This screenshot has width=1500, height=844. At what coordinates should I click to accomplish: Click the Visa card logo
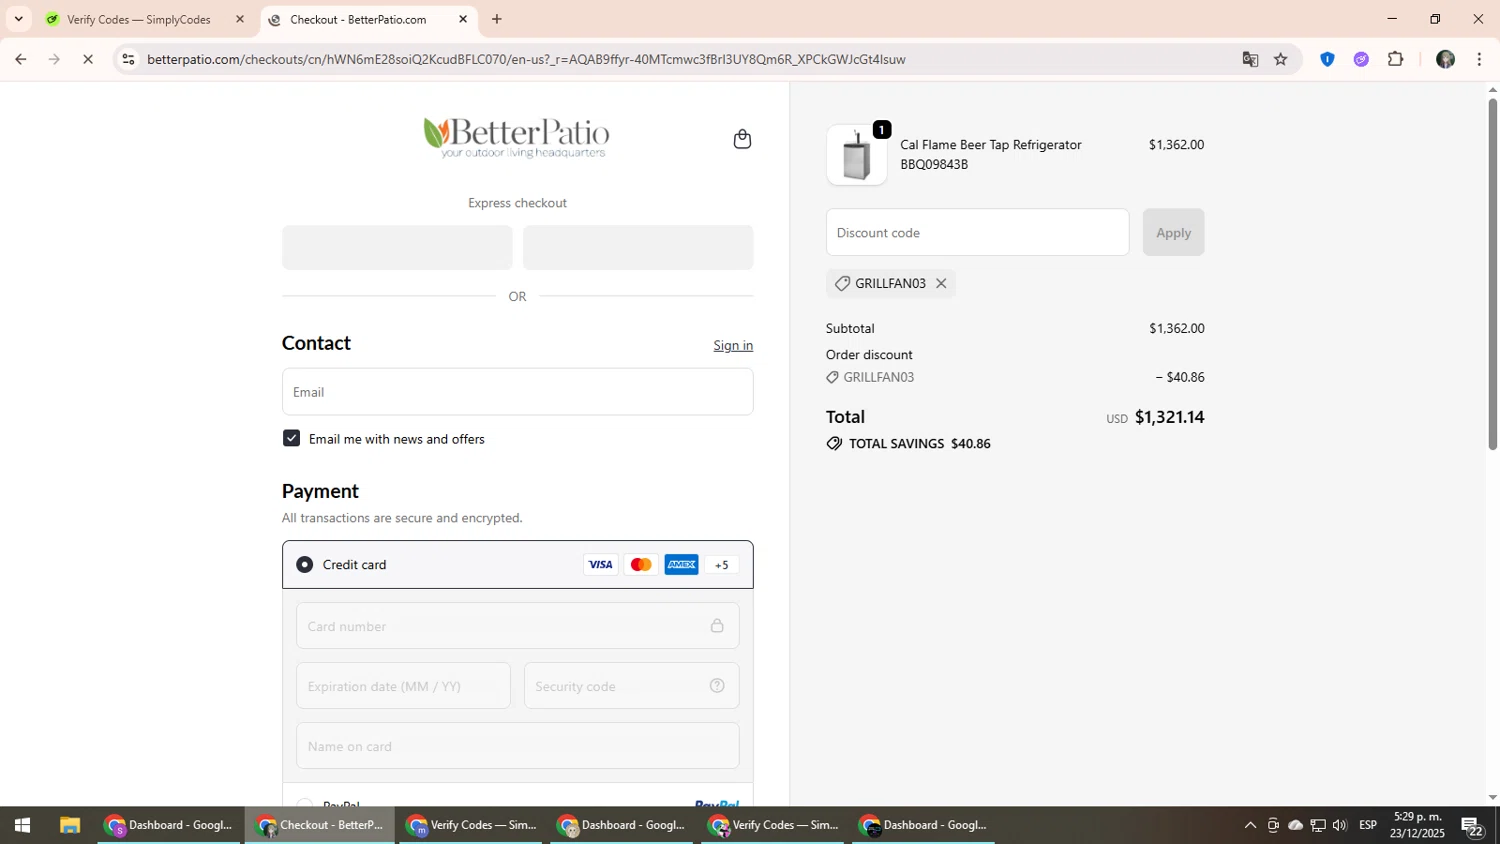click(x=600, y=565)
